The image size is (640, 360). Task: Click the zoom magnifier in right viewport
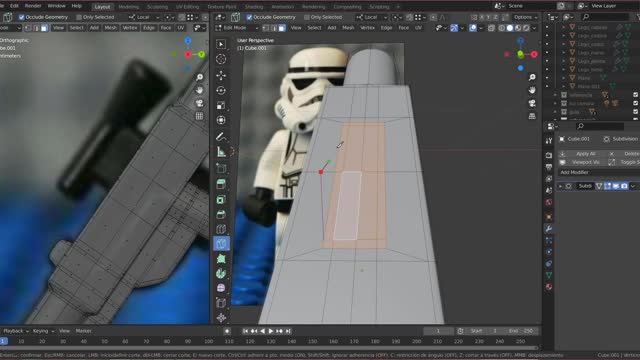(x=532, y=77)
